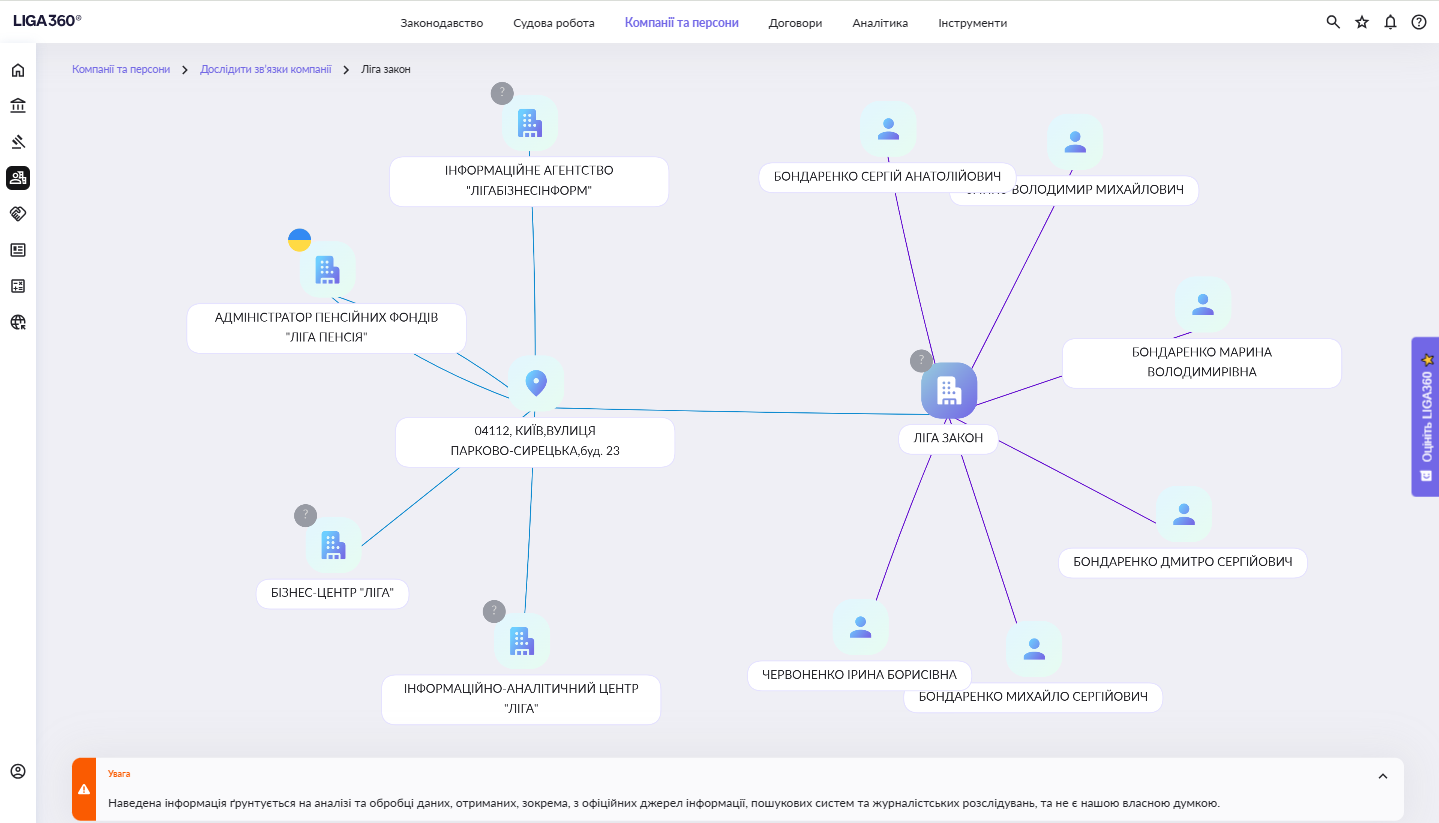Click question badge on ІНФОРМАЦІЙНО-АНАЛІТИЧНИЙ ЦЕНТР node
The image size is (1439, 823).
pos(494,611)
